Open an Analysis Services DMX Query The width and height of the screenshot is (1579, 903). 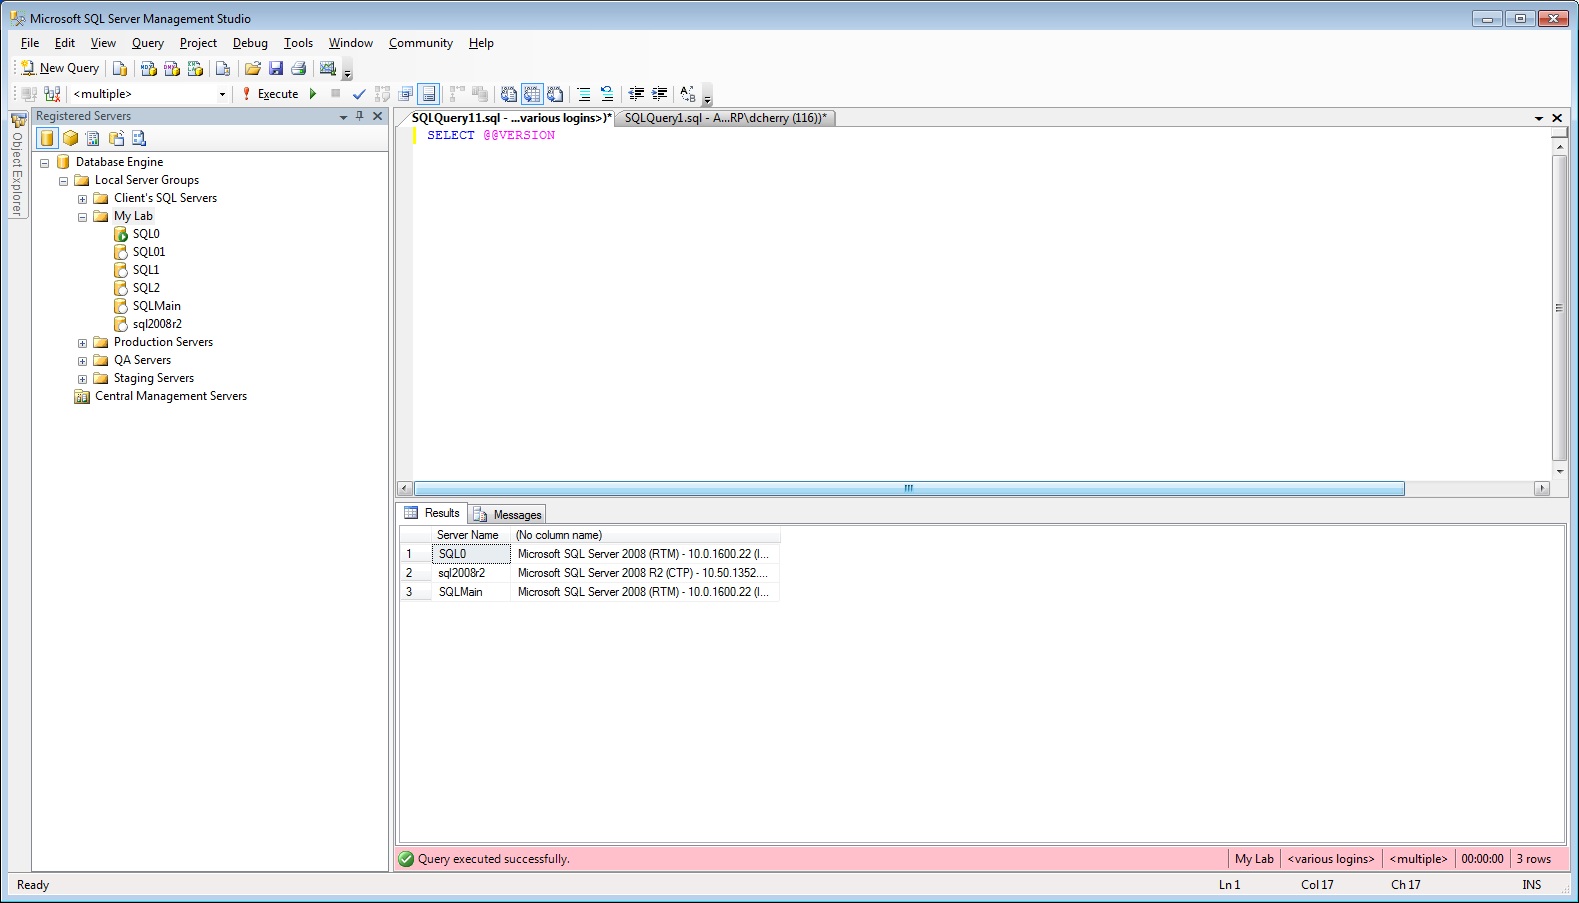point(172,68)
